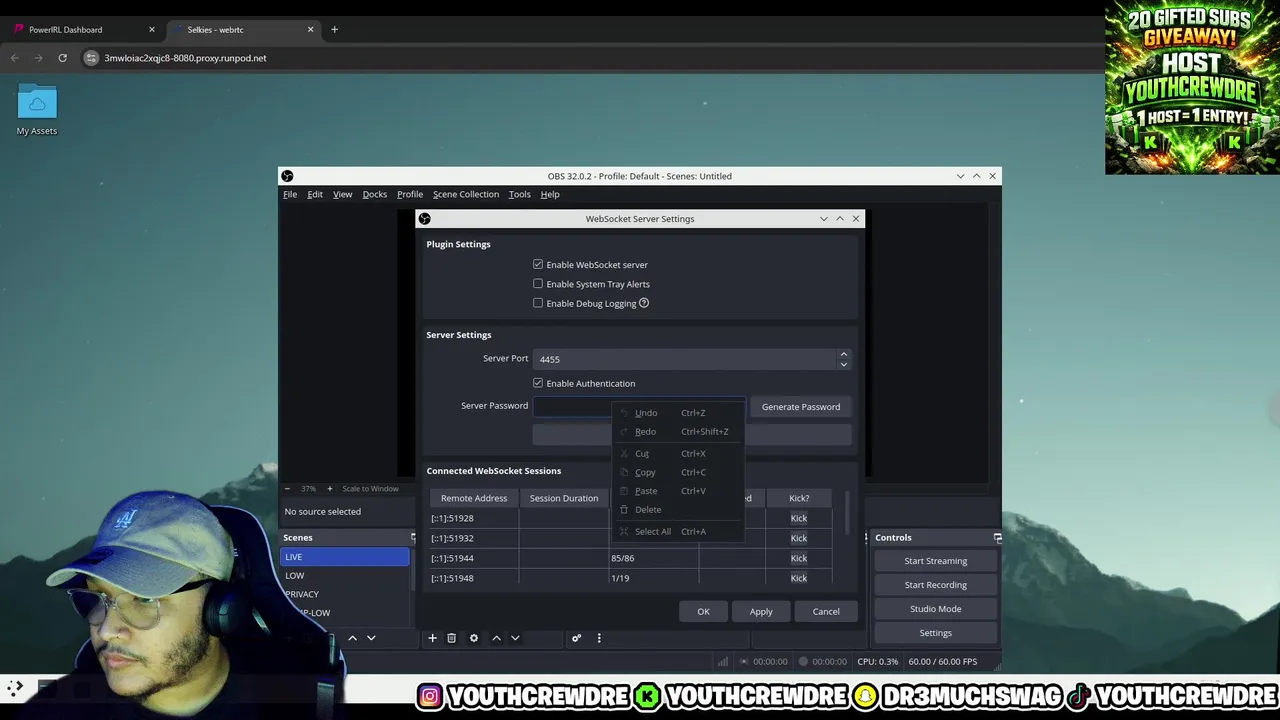This screenshot has height=720, width=1280.
Task: Choose Select All in context menu
Action: point(678,531)
